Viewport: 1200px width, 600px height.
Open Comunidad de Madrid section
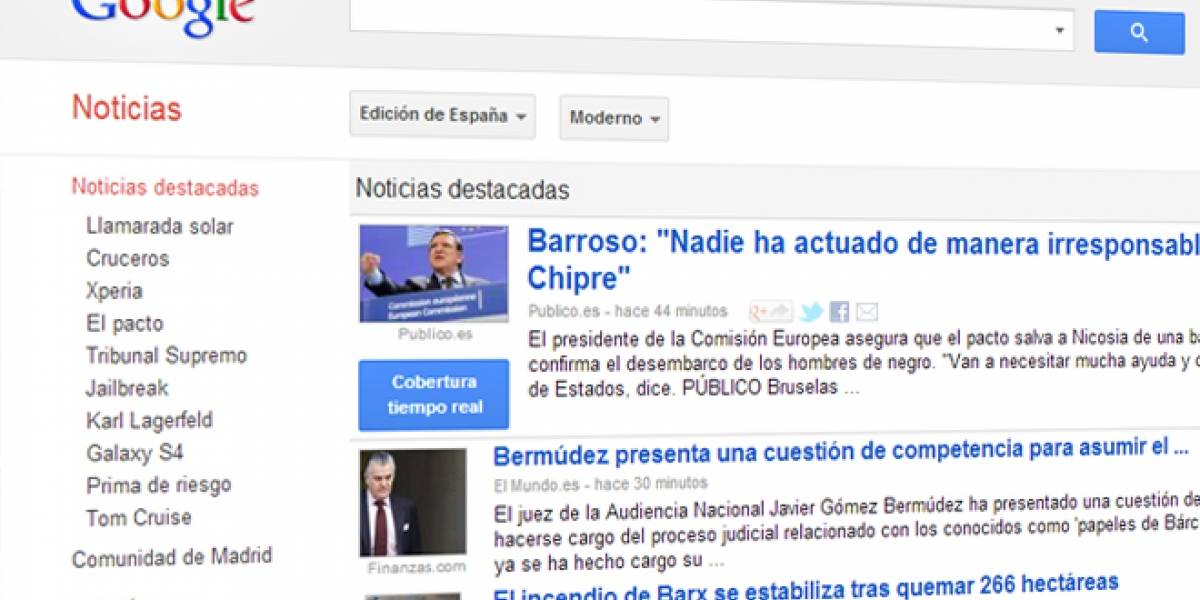(x=172, y=557)
